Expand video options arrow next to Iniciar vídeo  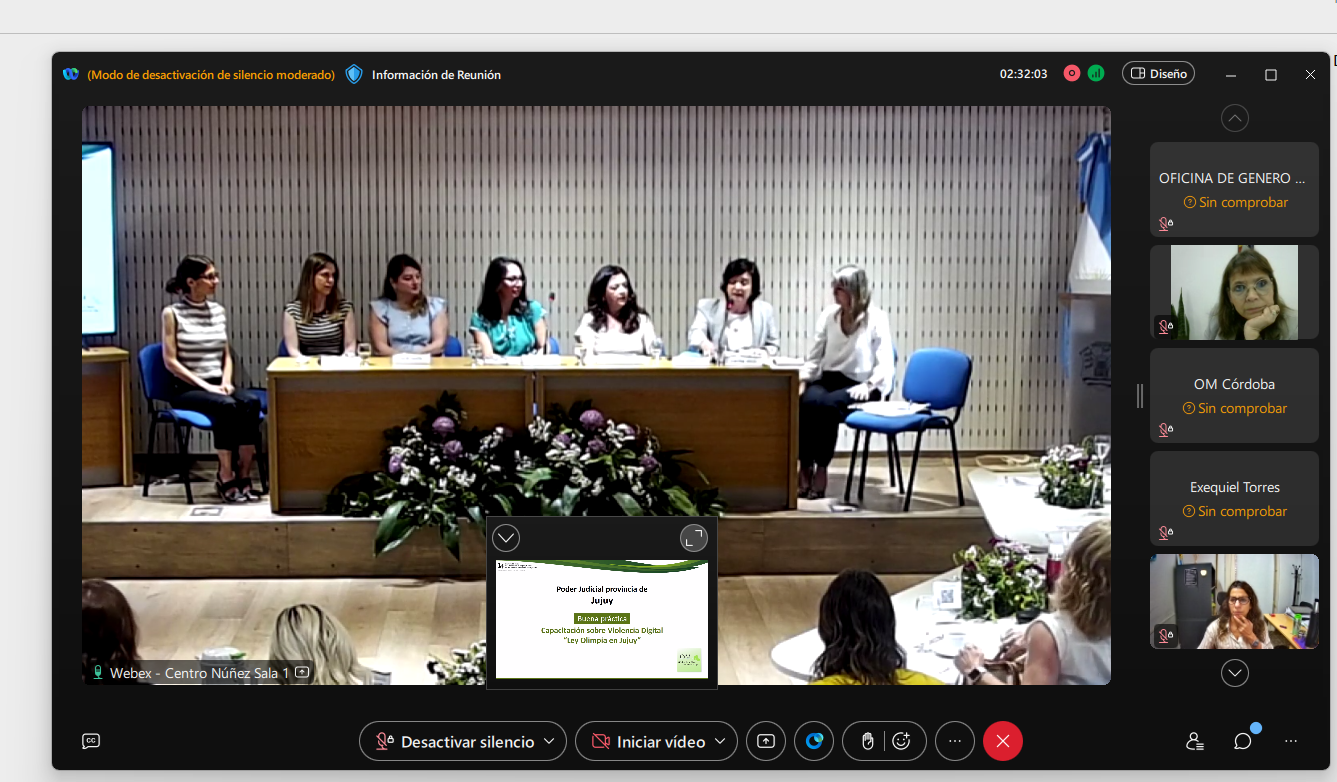click(720, 741)
